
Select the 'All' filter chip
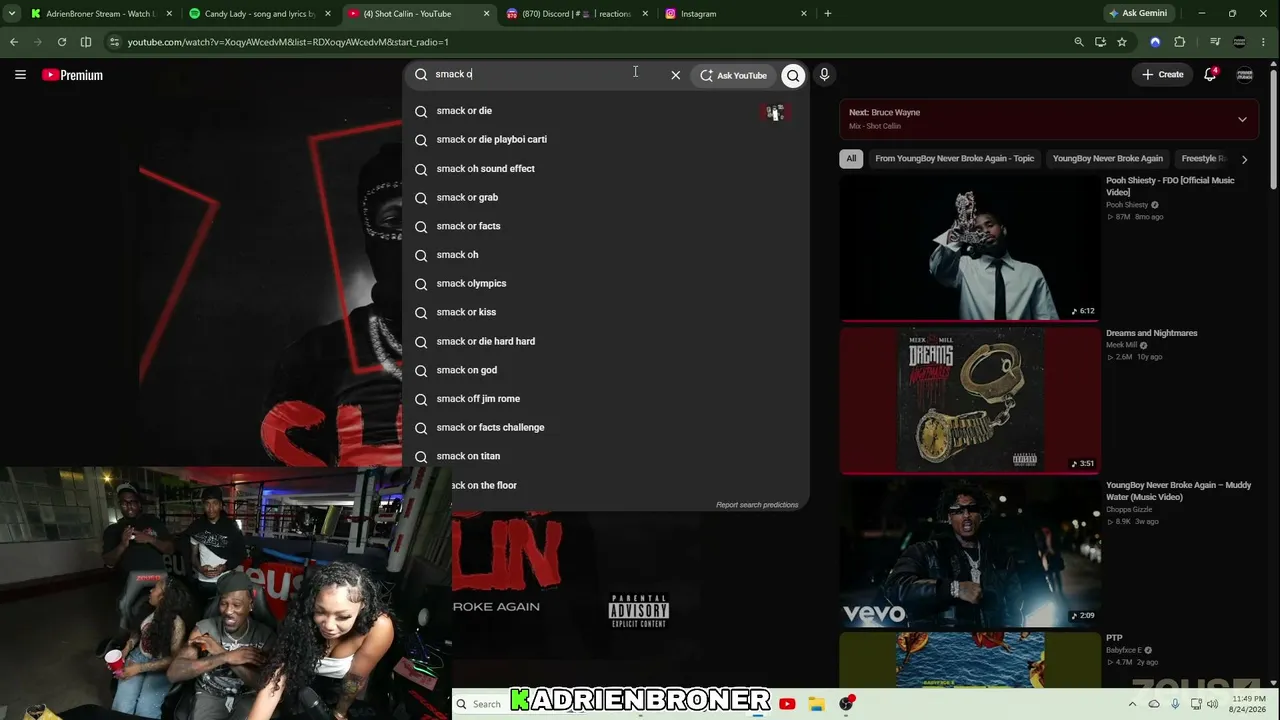point(851,159)
